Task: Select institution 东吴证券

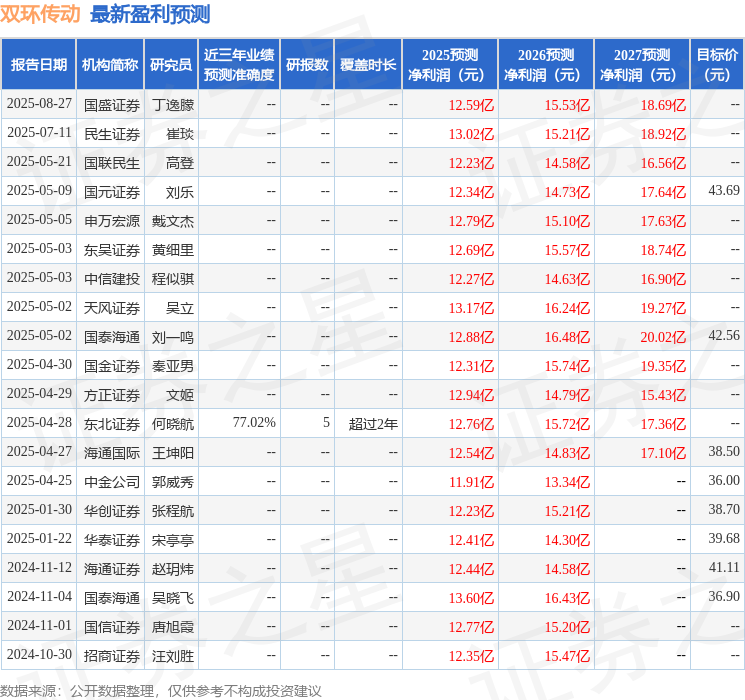Action: (112, 250)
